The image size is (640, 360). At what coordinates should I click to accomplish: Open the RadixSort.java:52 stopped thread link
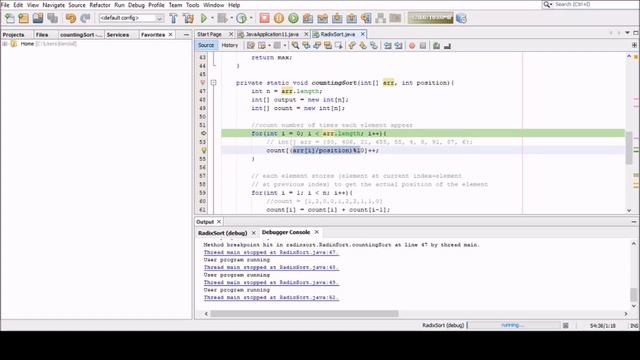coord(271,298)
